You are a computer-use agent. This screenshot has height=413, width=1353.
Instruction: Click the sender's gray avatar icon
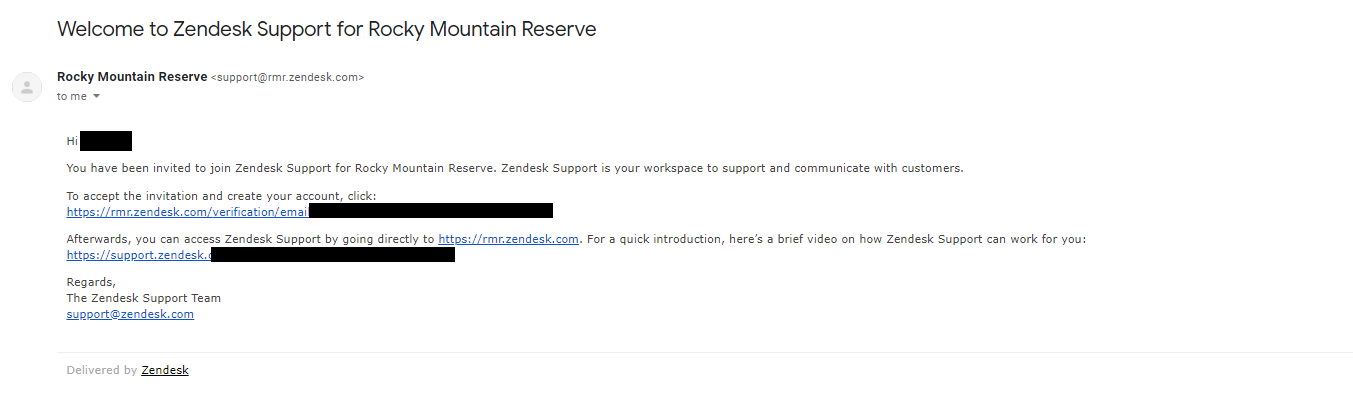click(x=27, y=87)
